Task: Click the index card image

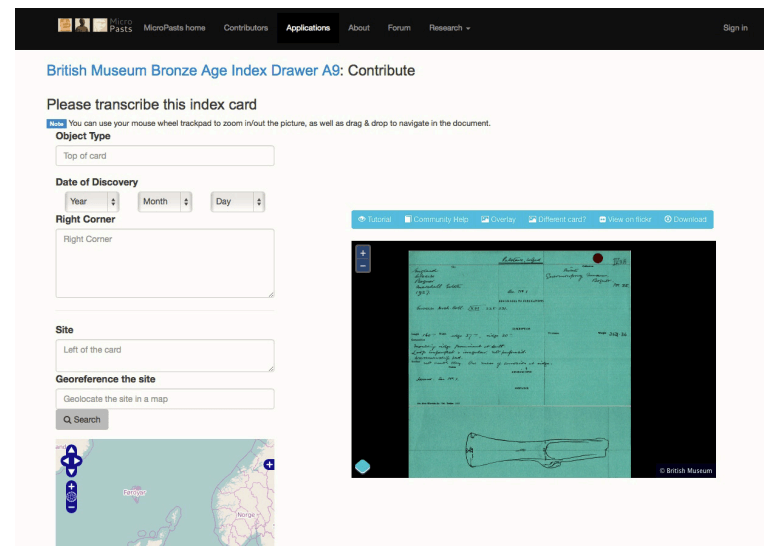Action: coord(519,364)
